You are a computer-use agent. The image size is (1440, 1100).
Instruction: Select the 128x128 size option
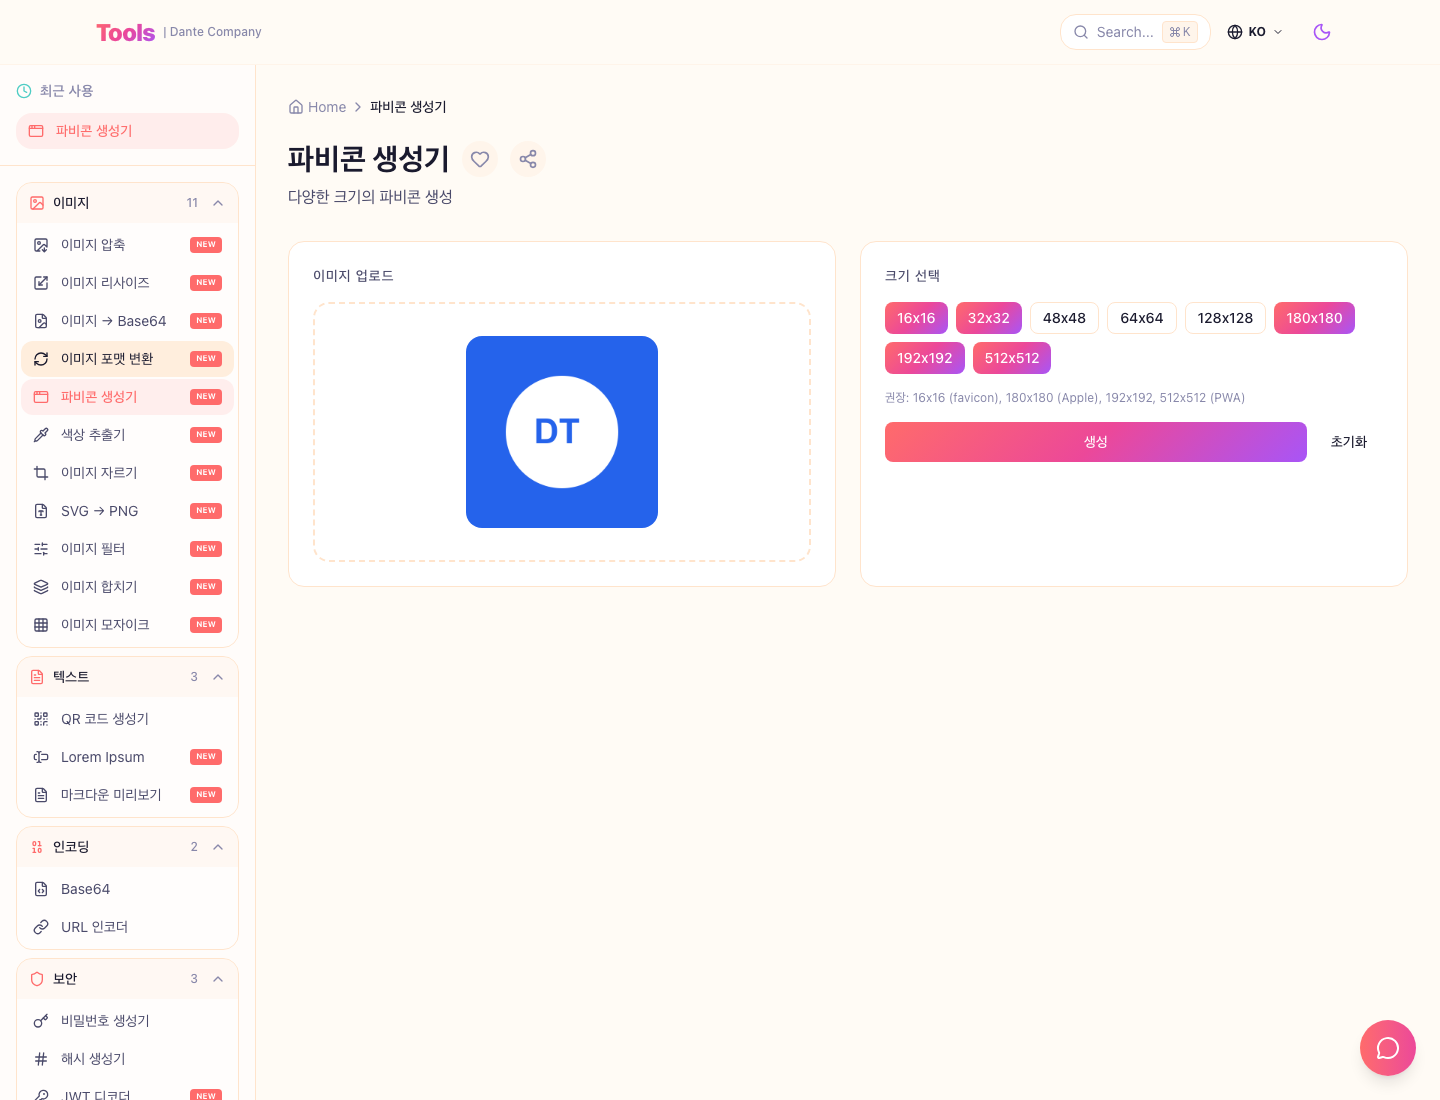[1225, 318]
